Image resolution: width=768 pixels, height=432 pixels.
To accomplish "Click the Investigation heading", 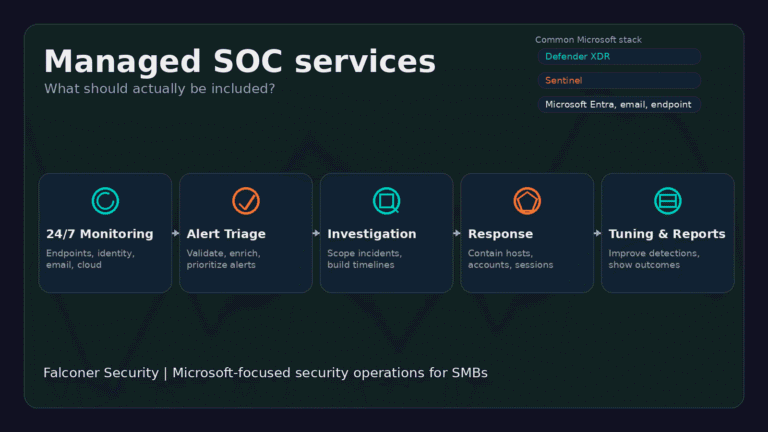I will [372, 234].
